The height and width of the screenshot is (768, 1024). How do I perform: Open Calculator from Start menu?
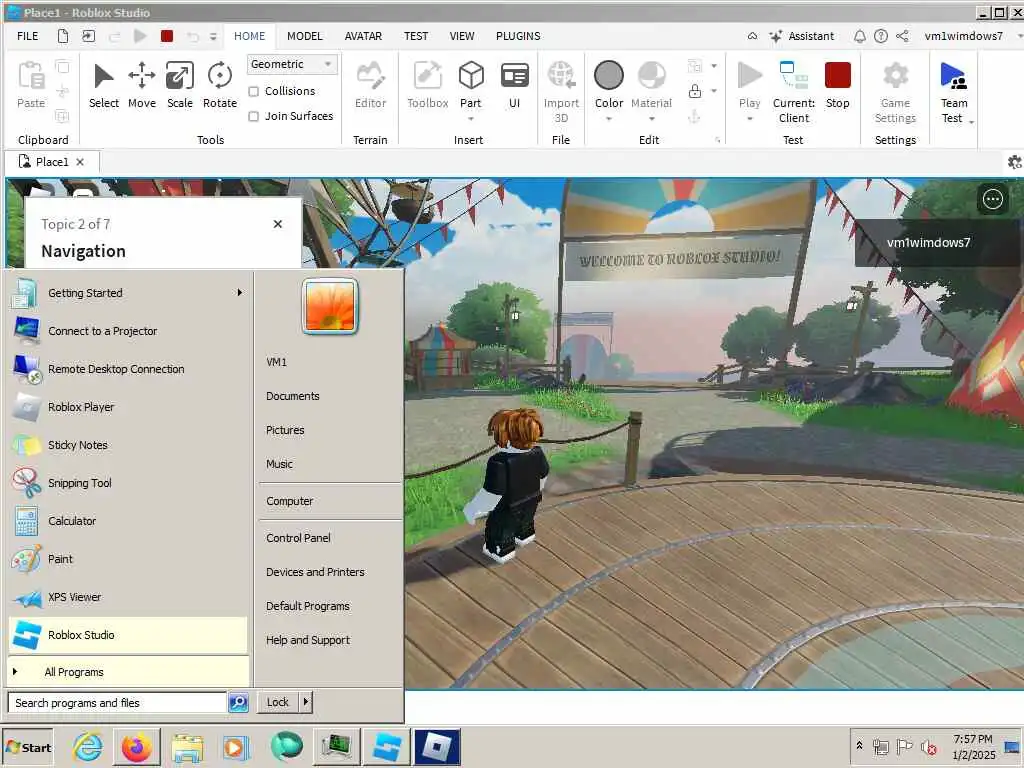click(x=129, y=520)
